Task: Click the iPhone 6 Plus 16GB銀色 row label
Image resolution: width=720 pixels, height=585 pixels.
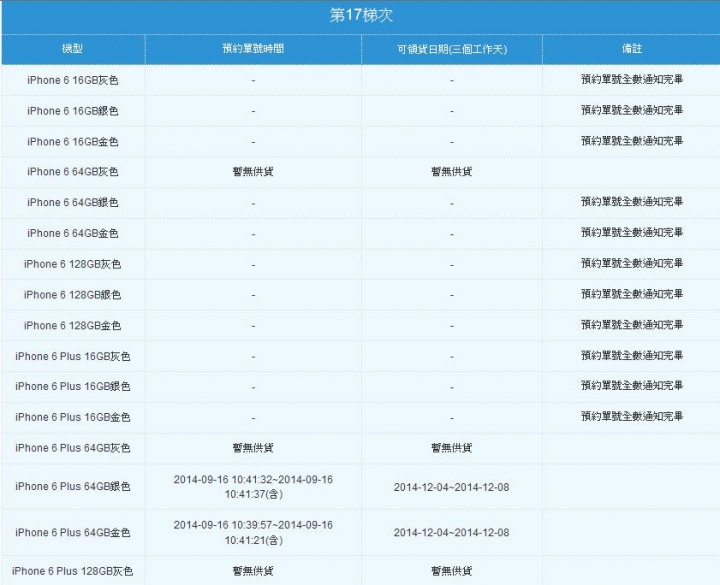Action: [x=73, y=387]
